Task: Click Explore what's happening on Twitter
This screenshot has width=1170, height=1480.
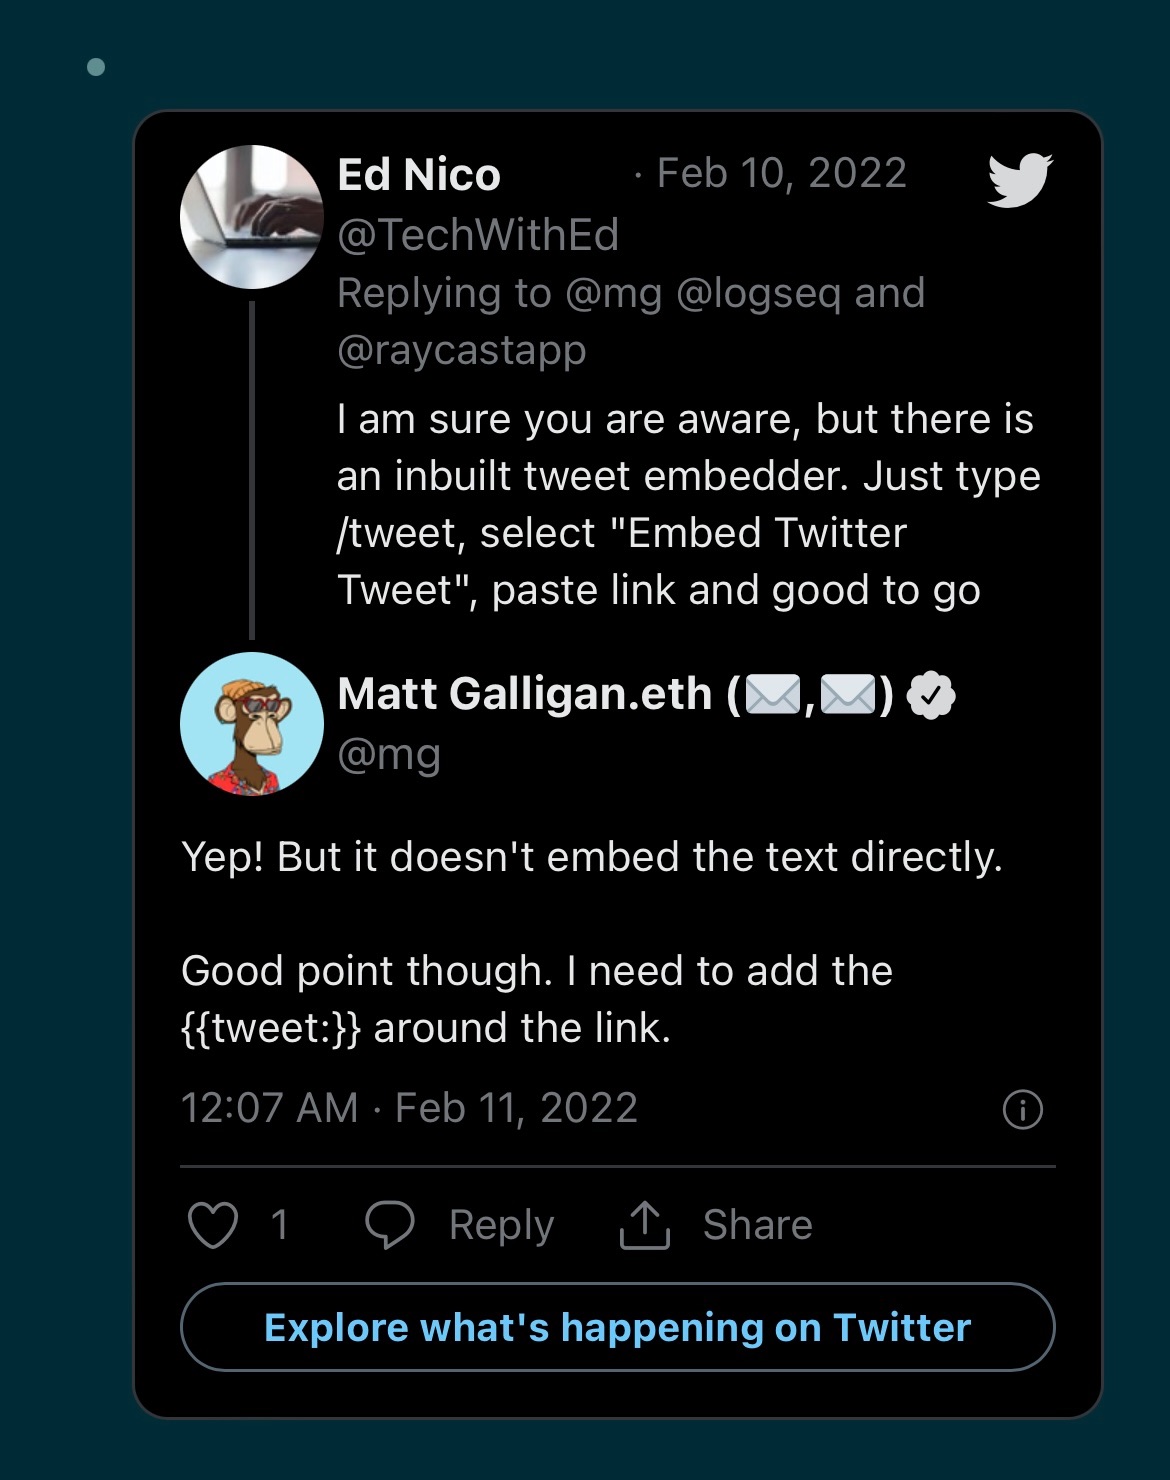Action: tap(618, 1327)
